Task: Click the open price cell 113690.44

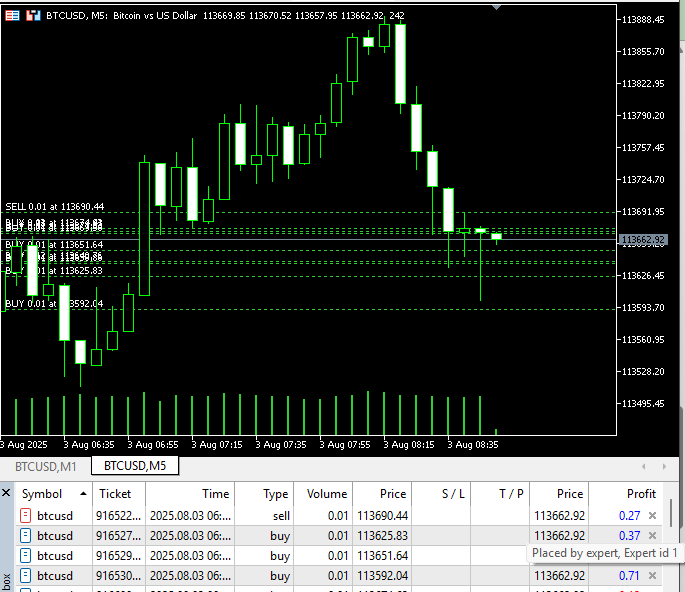Action: [x=382, y=516]
